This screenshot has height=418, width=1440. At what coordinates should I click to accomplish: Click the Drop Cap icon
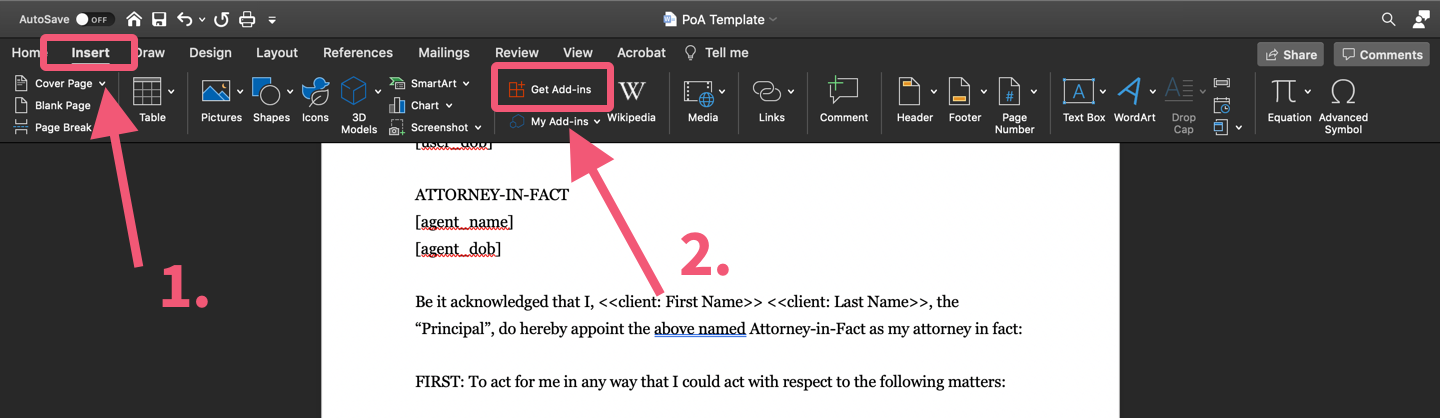[x=1180, y=91]
